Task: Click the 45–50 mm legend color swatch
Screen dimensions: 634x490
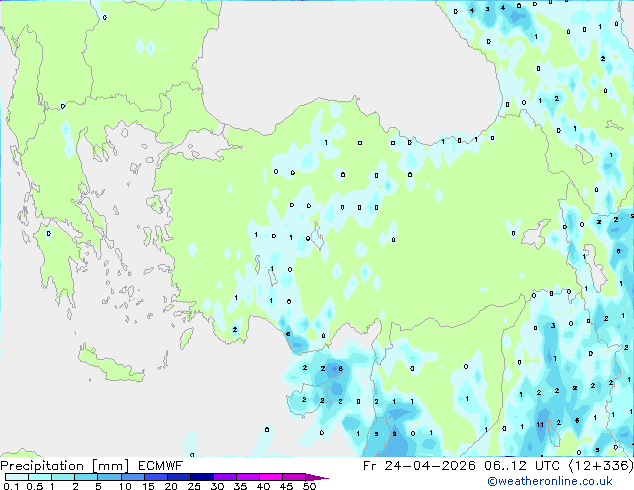Action: [294, 477]
